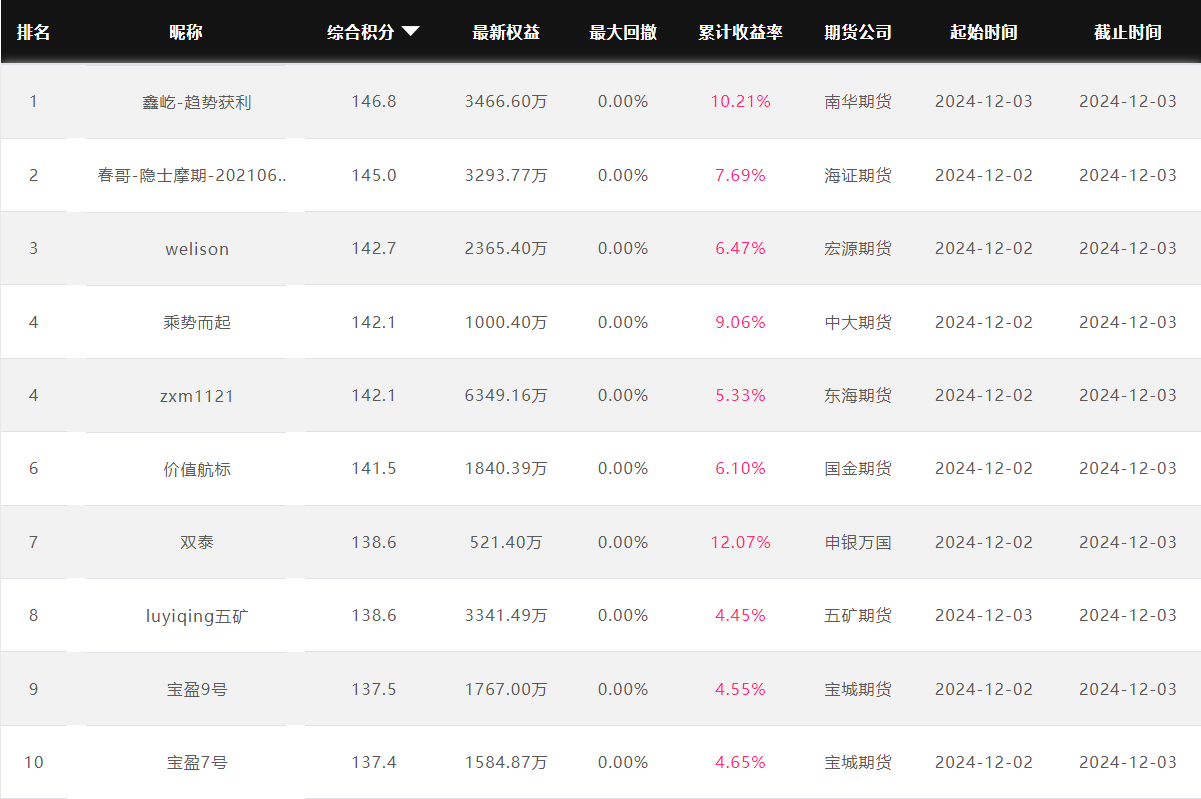The image size is (1201, 799).
Task: Select the 中大期货 company cell
Action: (858, 322)
